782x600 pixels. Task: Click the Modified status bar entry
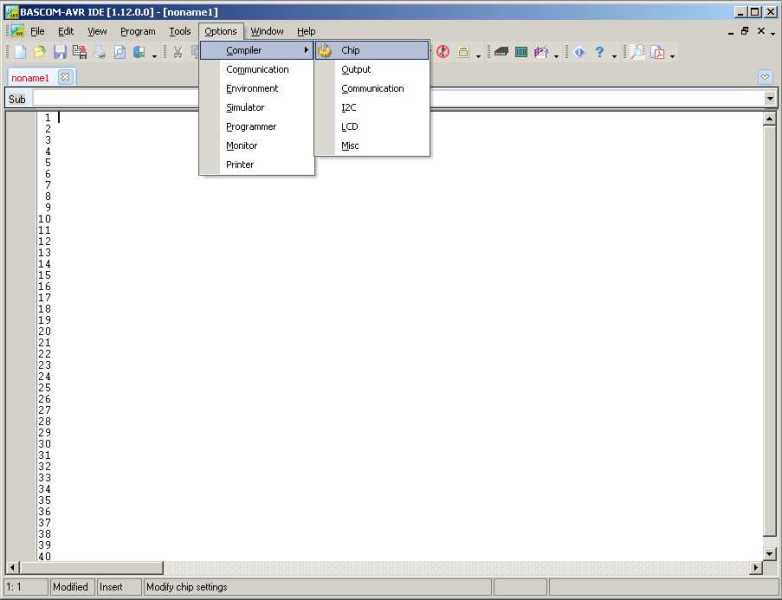[70, 587]
